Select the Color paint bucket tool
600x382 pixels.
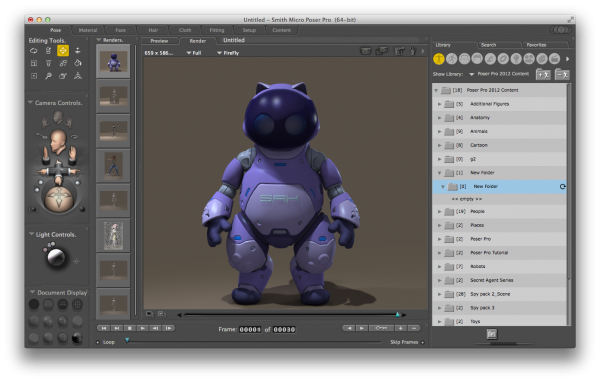point(78,63)
